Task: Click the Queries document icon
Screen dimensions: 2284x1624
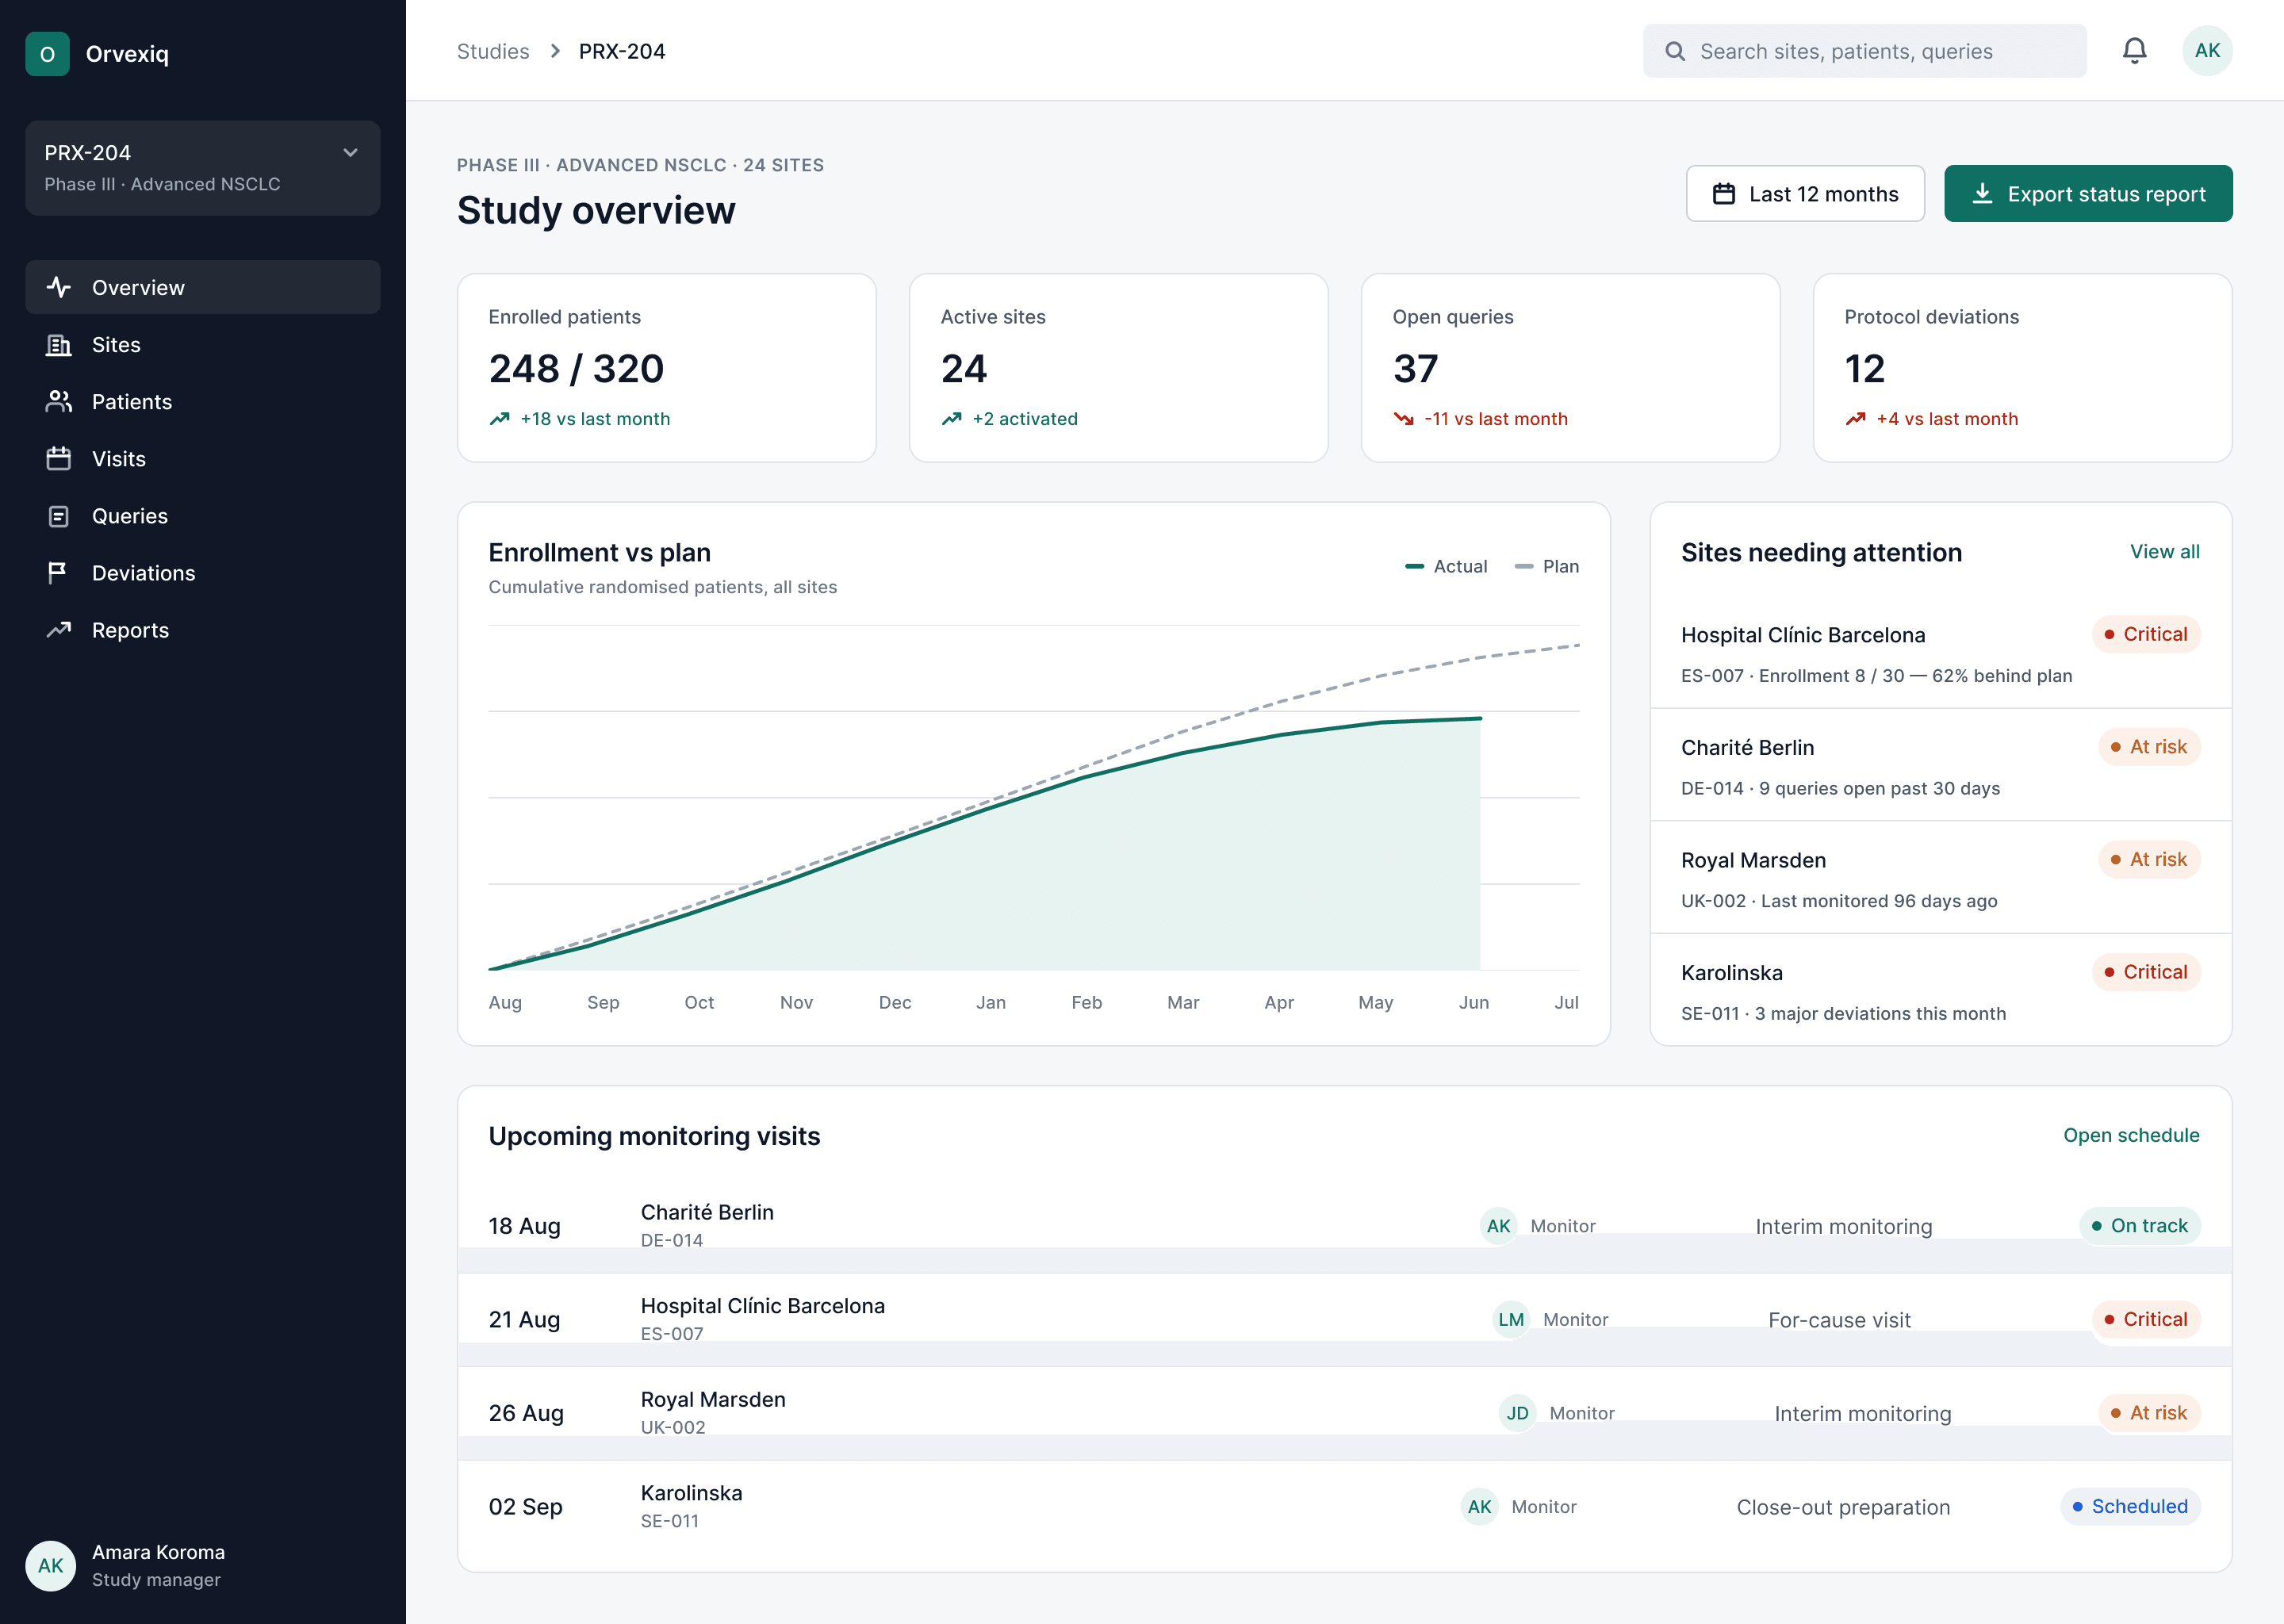Action: pos(59,516)
